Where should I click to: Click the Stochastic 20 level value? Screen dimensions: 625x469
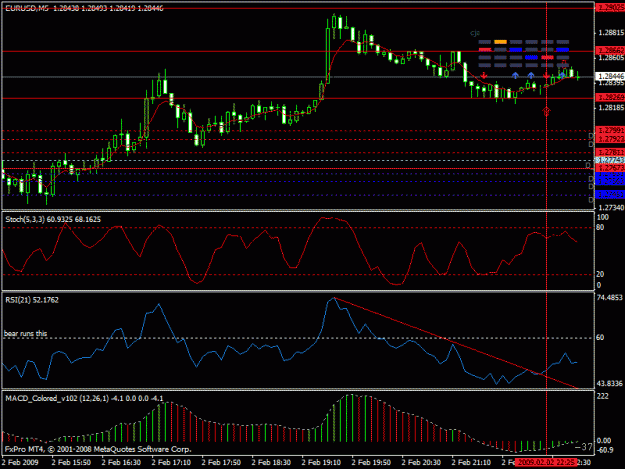600,274
